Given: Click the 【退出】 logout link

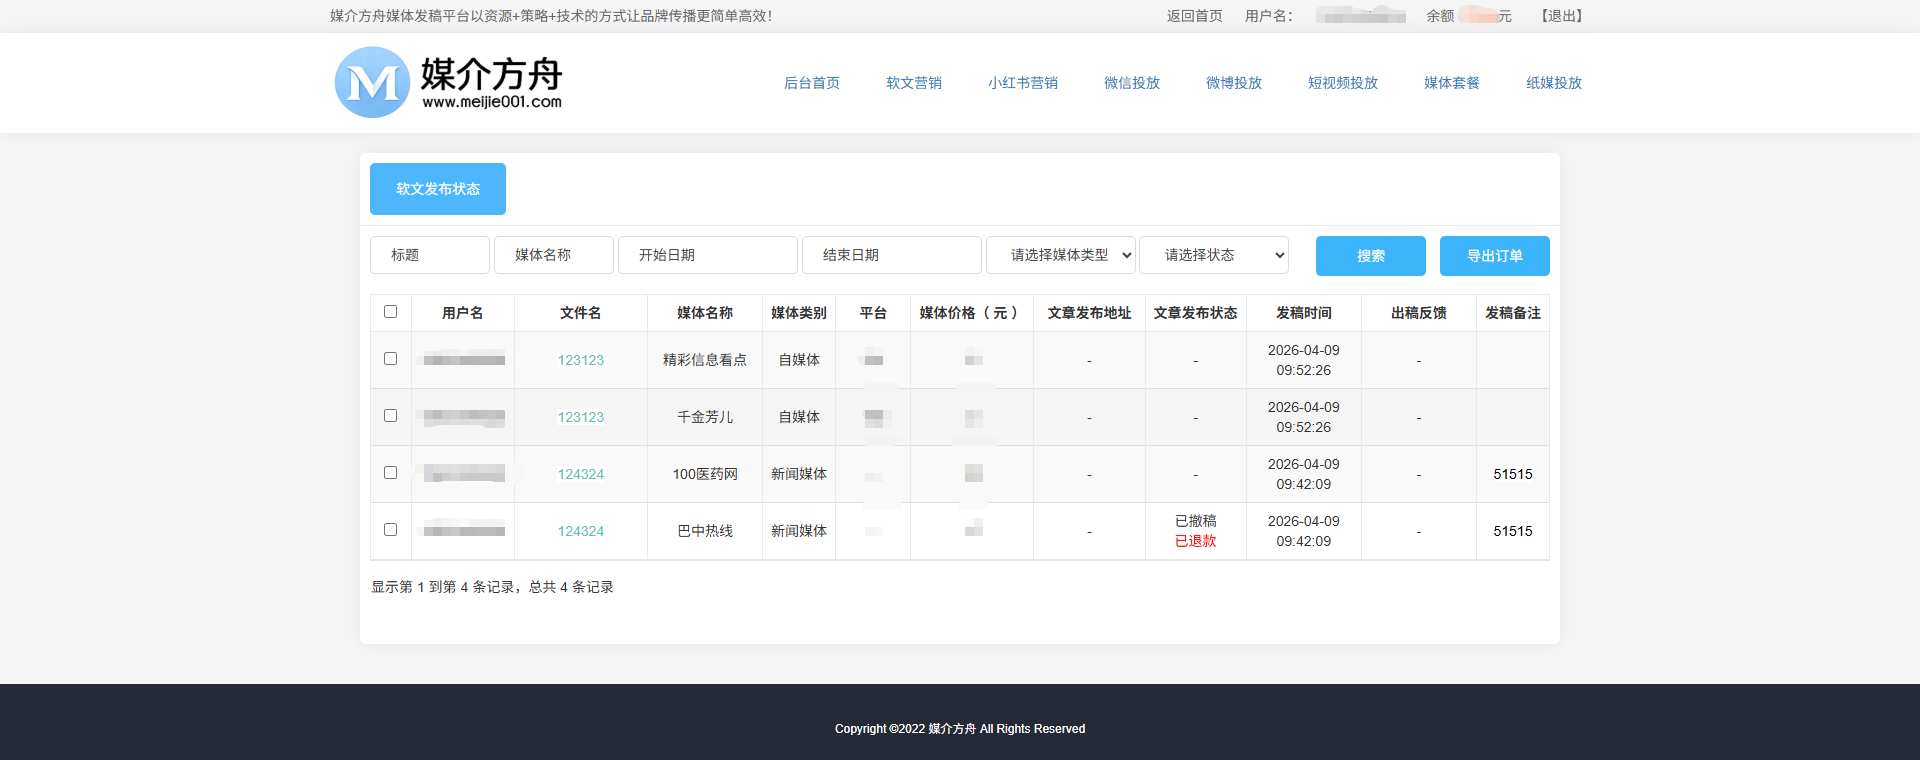Looking at the screenshot, I should [x=1561, y=16].
